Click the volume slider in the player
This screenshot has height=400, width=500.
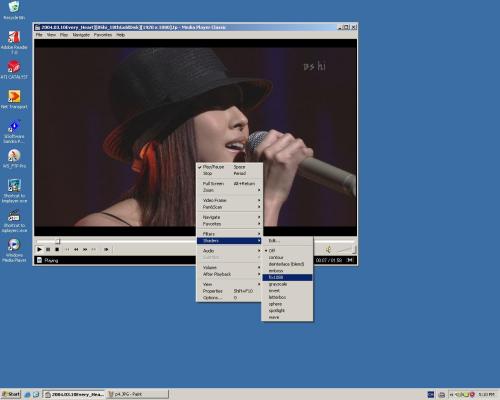pos(346,249)
